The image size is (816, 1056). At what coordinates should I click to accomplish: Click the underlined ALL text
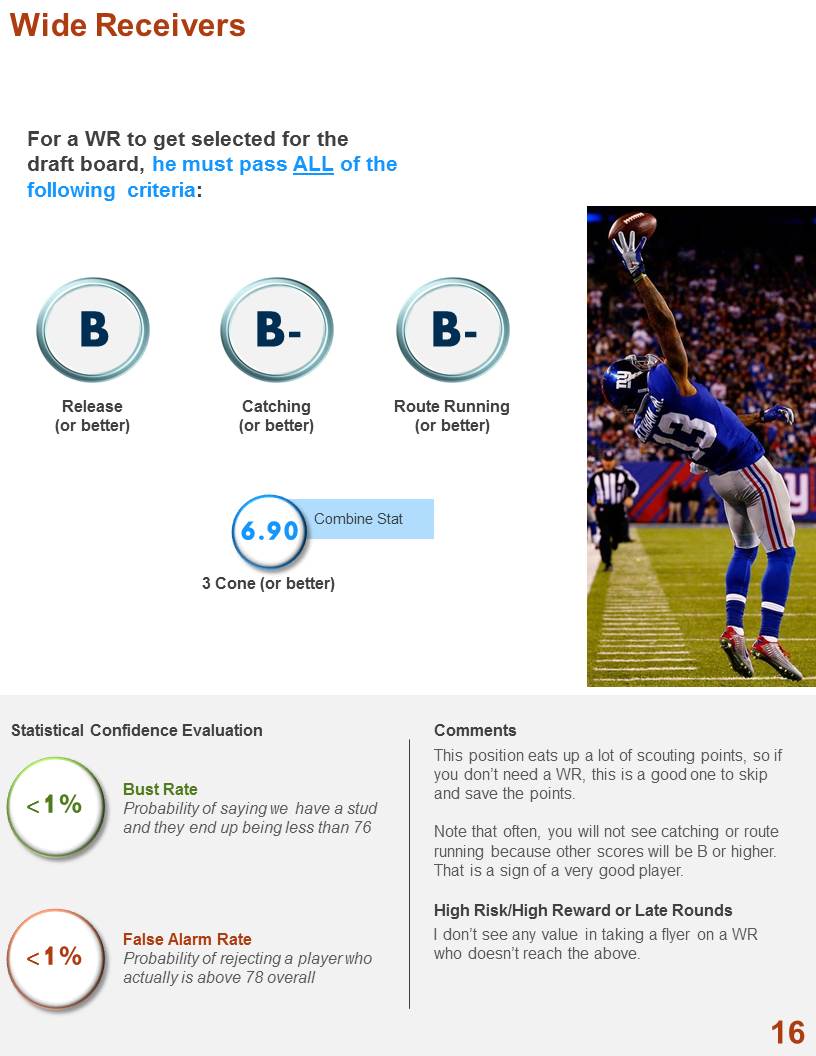click(313, 164)
